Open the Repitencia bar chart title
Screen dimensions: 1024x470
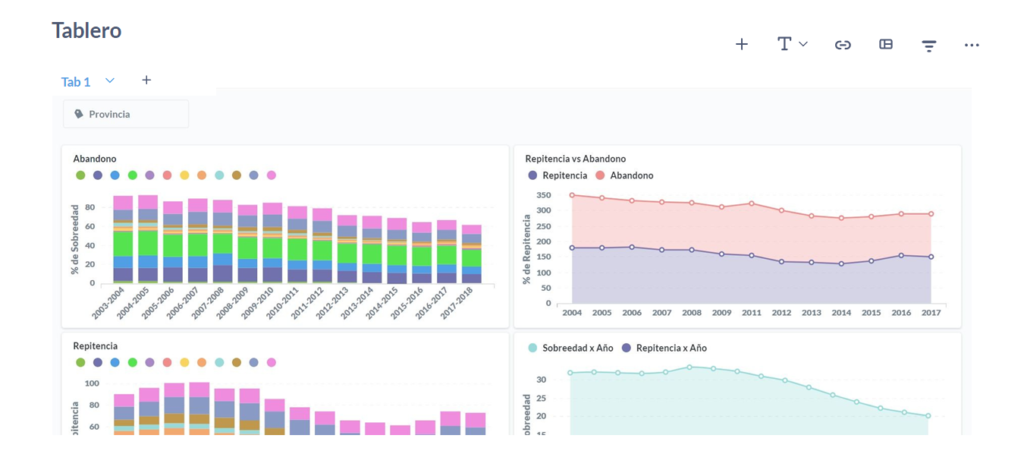point(95,346)
